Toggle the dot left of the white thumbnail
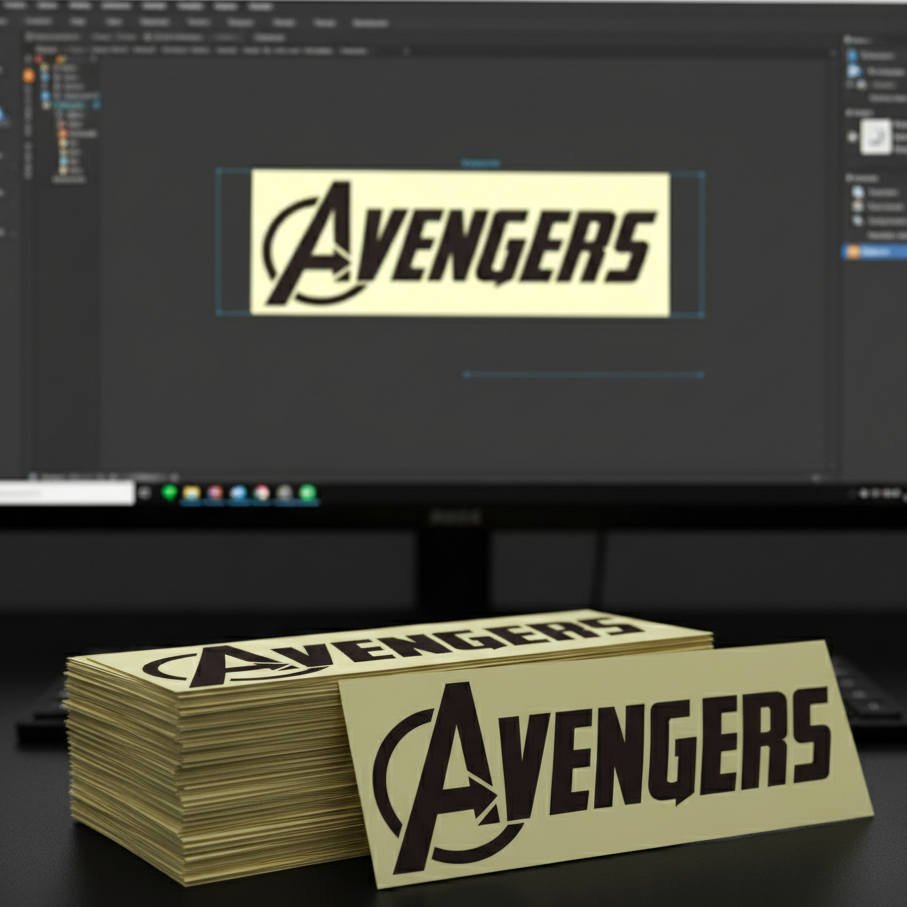This screenshot has height=907, width=907. [x=852, y=137]
